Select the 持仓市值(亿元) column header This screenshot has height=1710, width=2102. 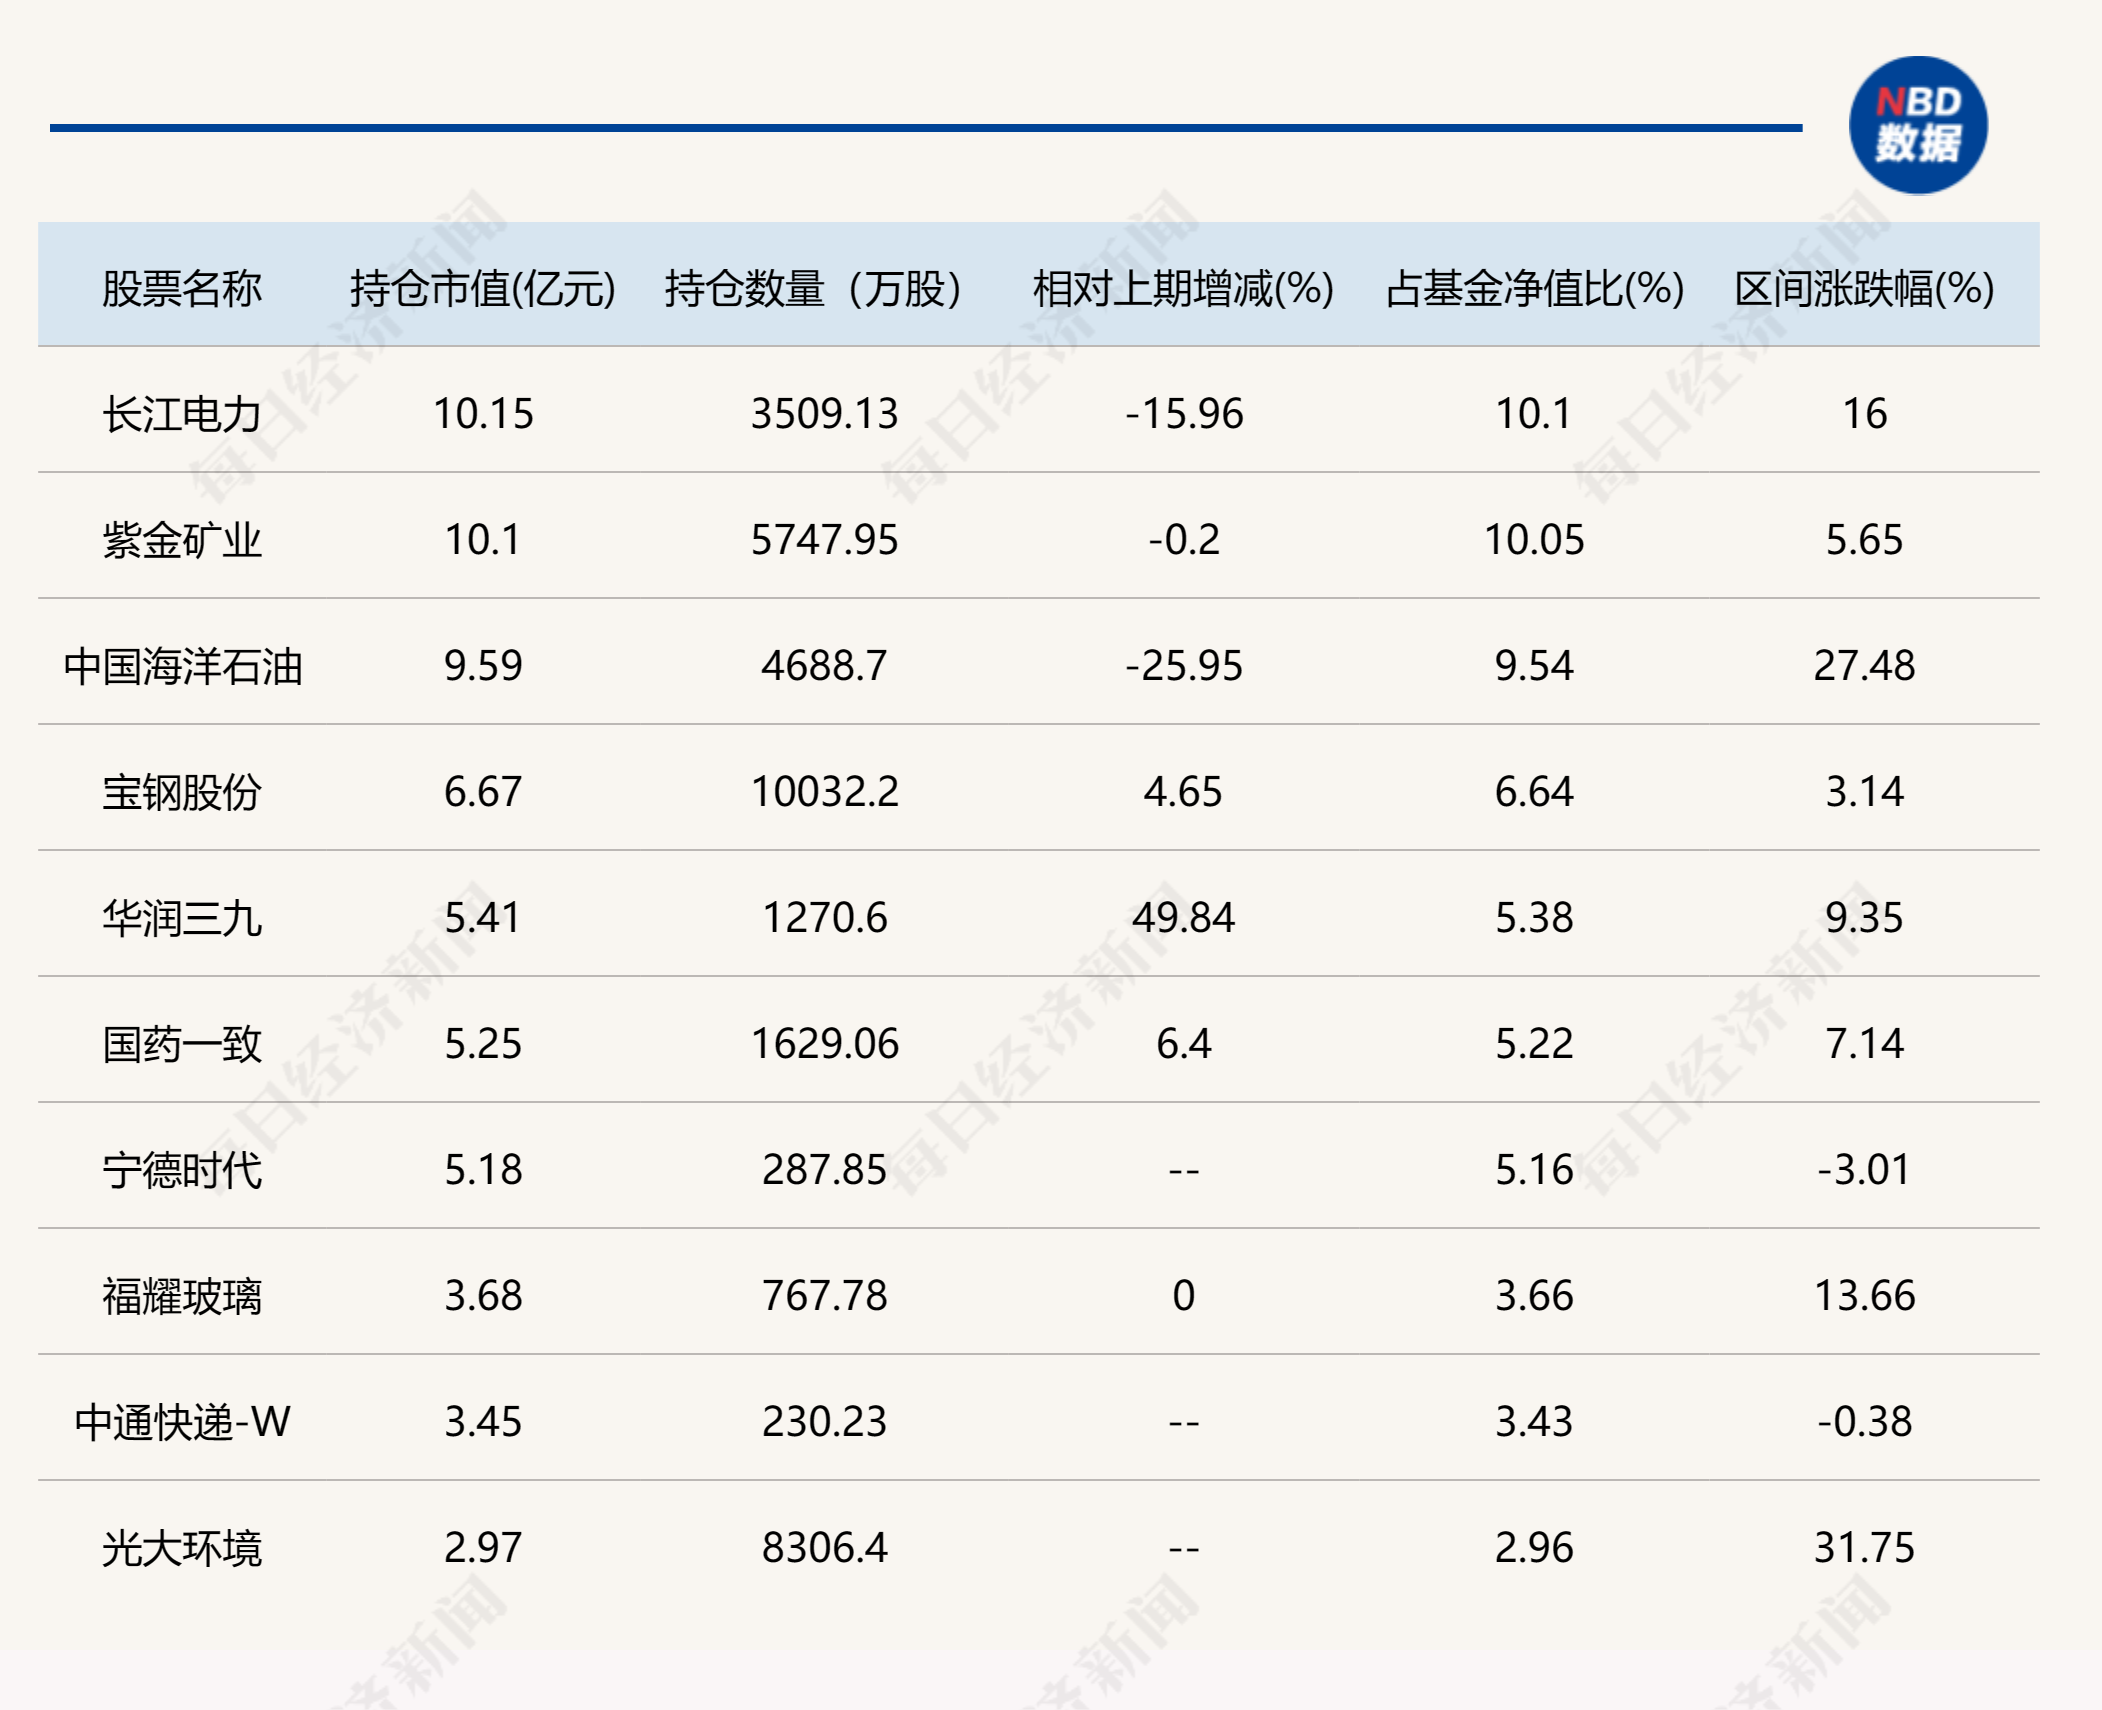coord(483,289)
